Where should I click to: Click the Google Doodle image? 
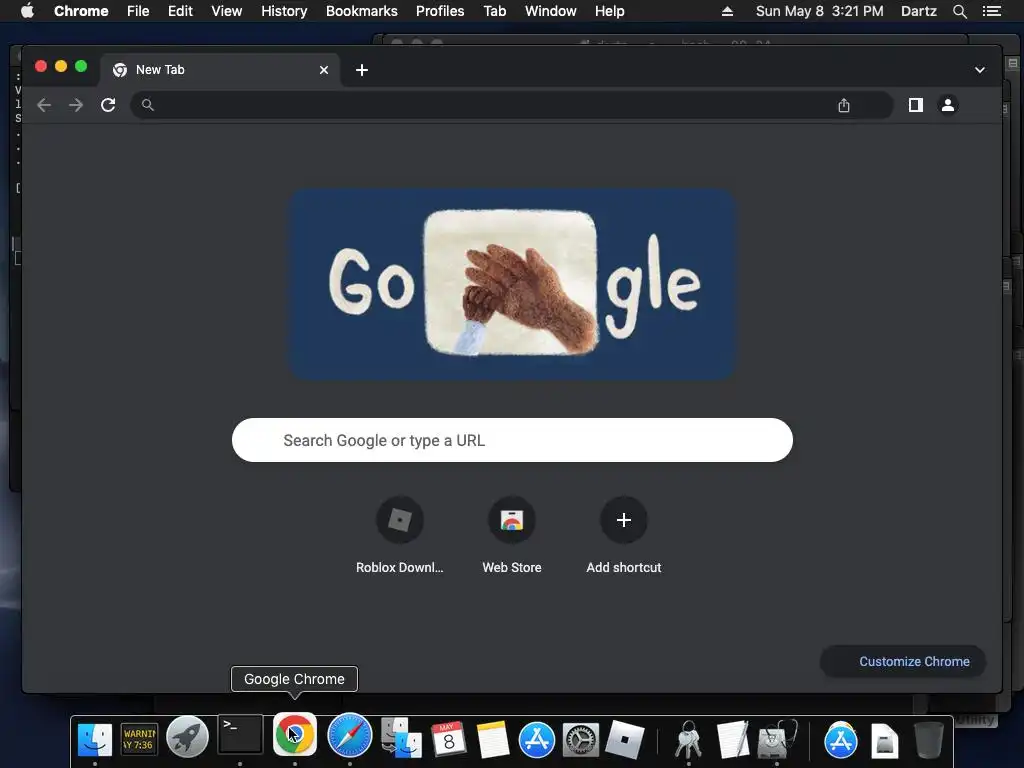(513, 283)
